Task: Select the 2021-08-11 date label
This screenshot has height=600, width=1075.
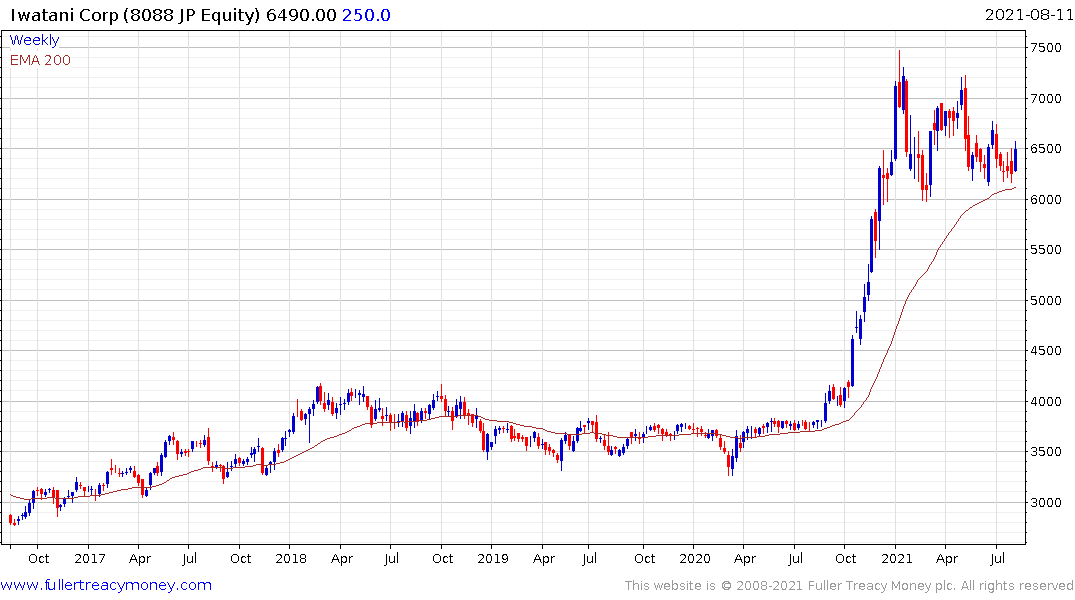Action: (x=1028, y=14)
